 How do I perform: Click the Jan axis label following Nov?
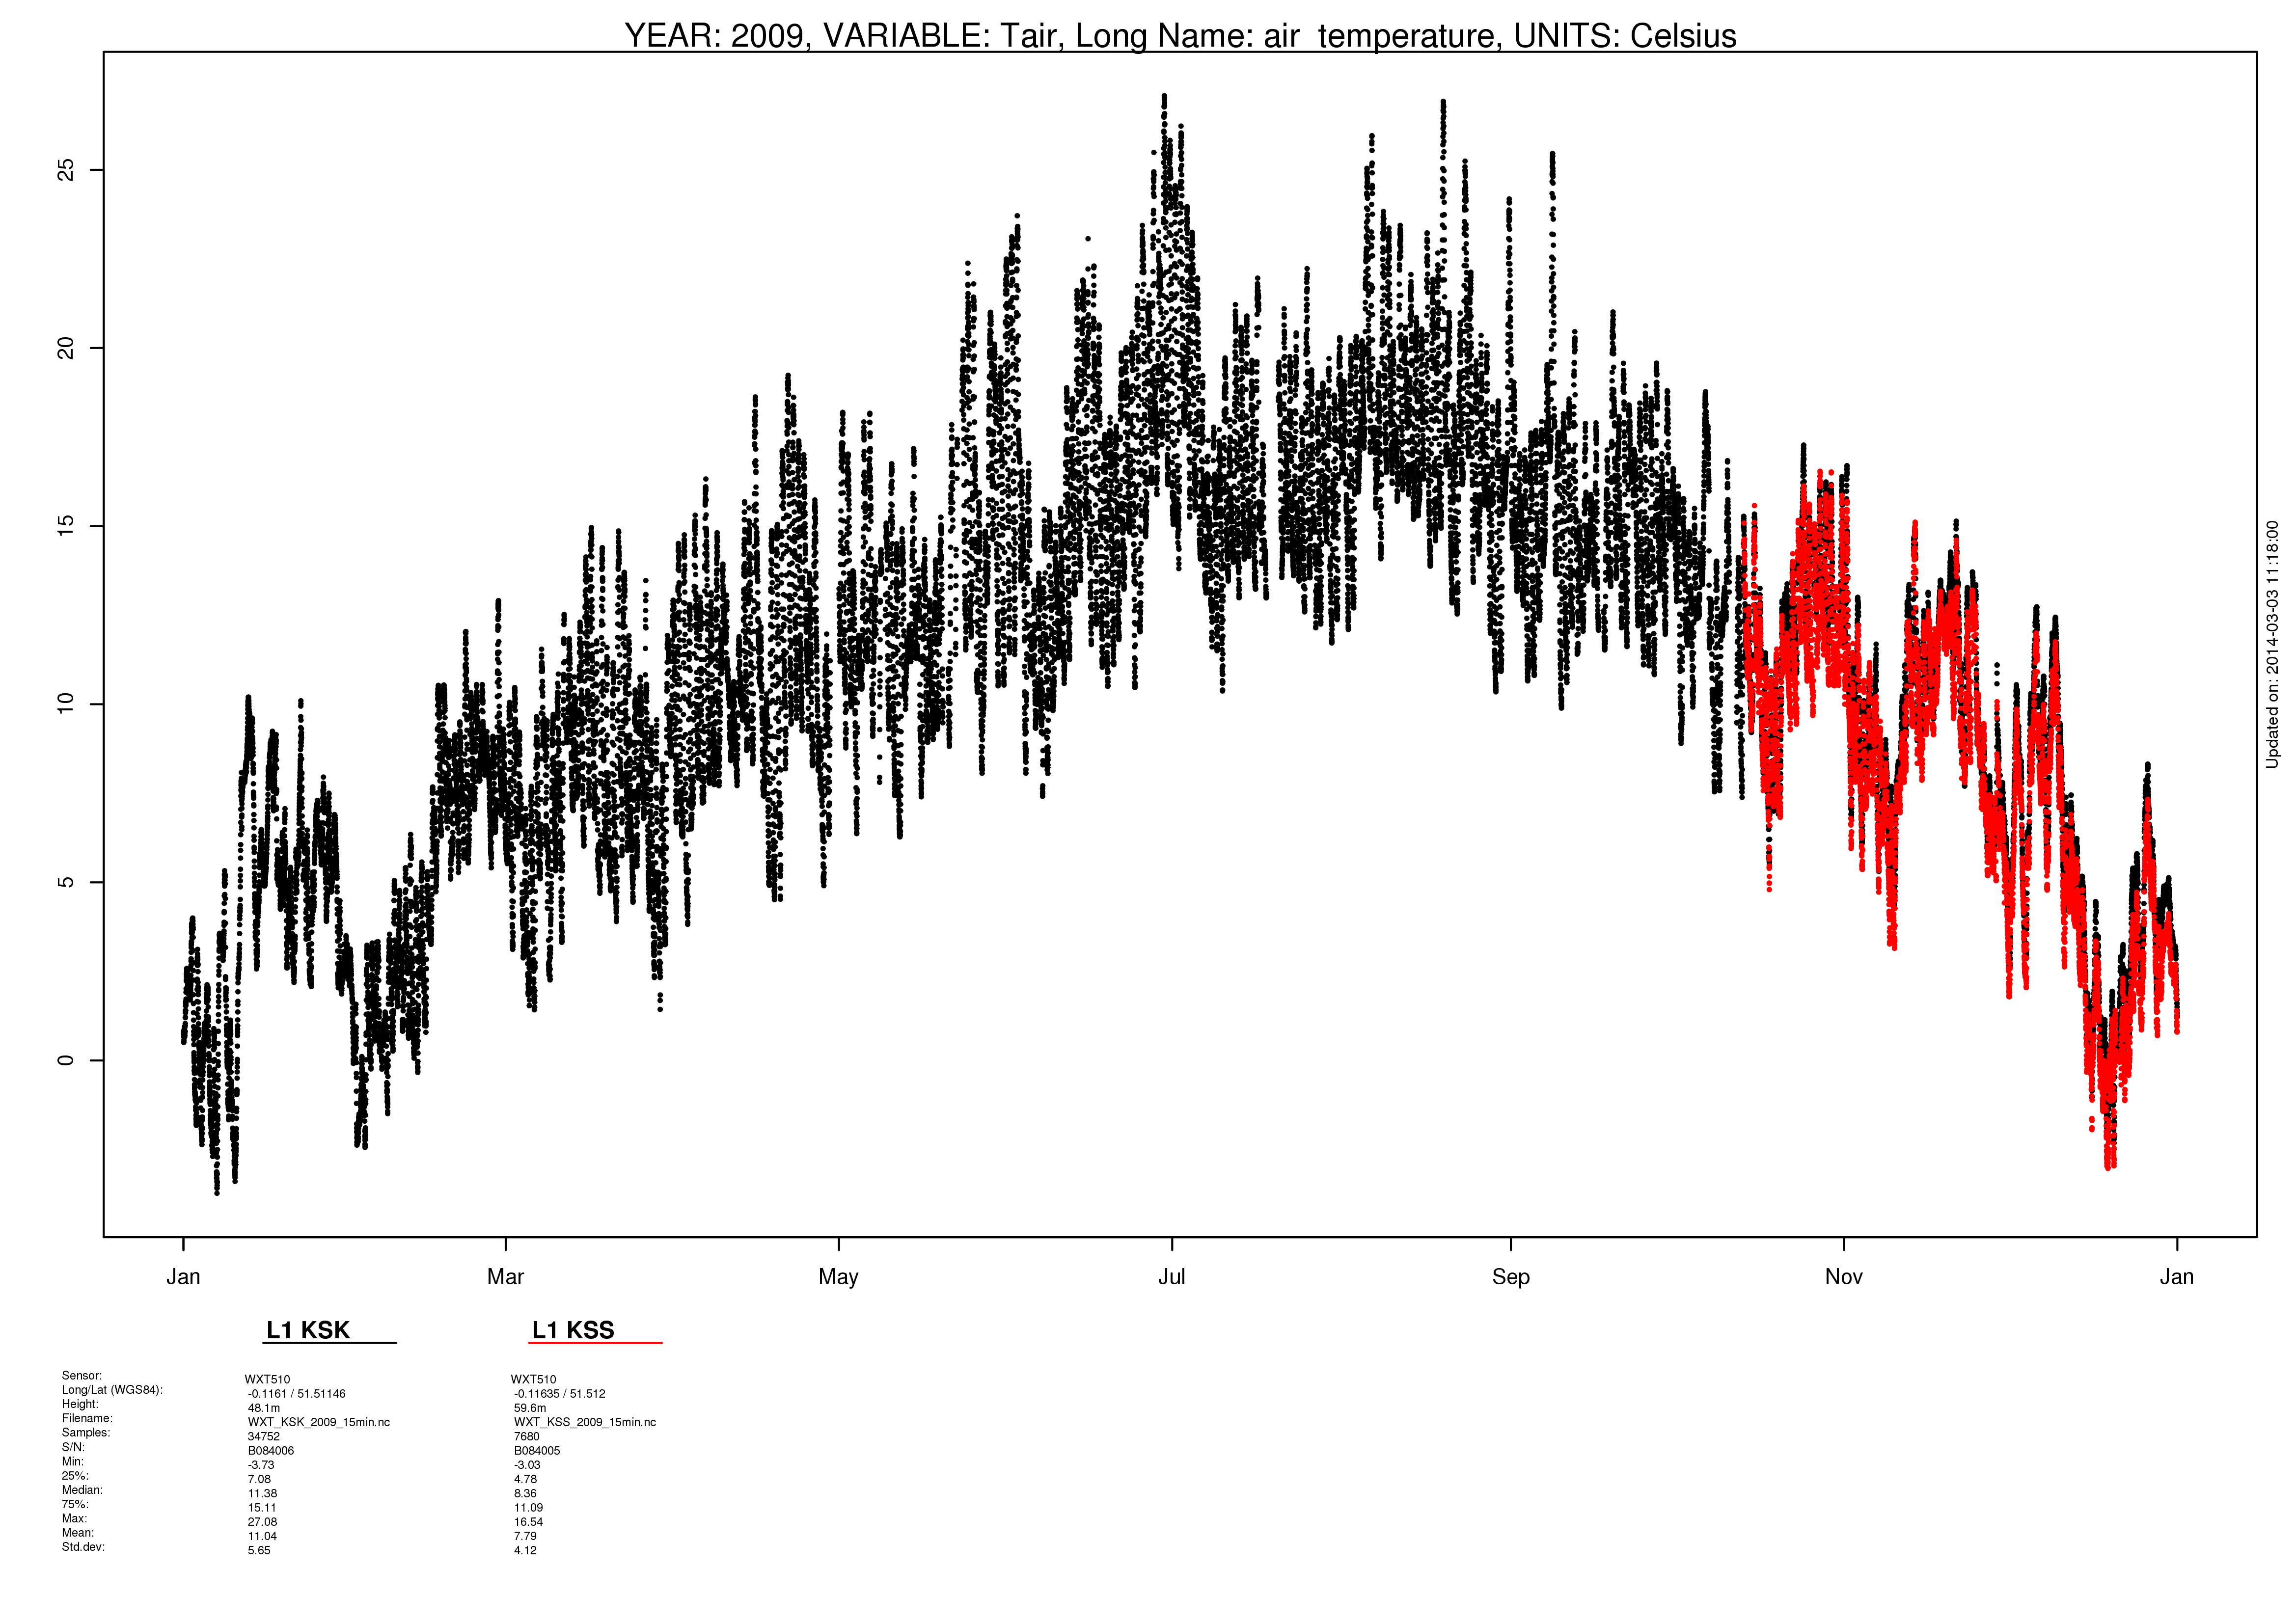[x=2176, y=1277]
